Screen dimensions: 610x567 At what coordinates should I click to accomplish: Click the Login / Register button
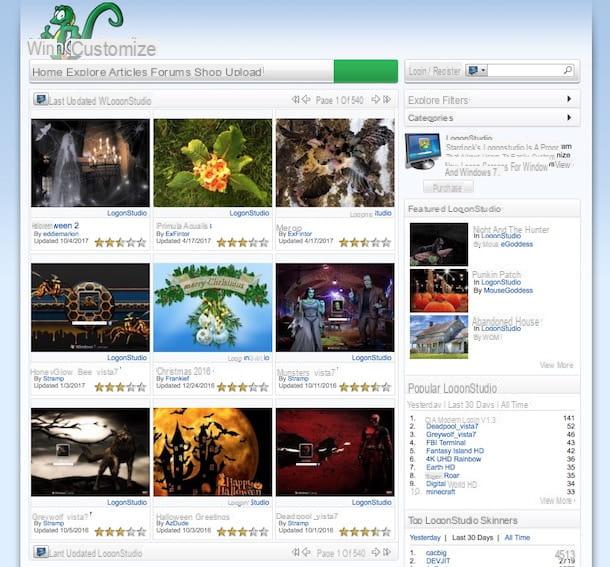[434, 71]
